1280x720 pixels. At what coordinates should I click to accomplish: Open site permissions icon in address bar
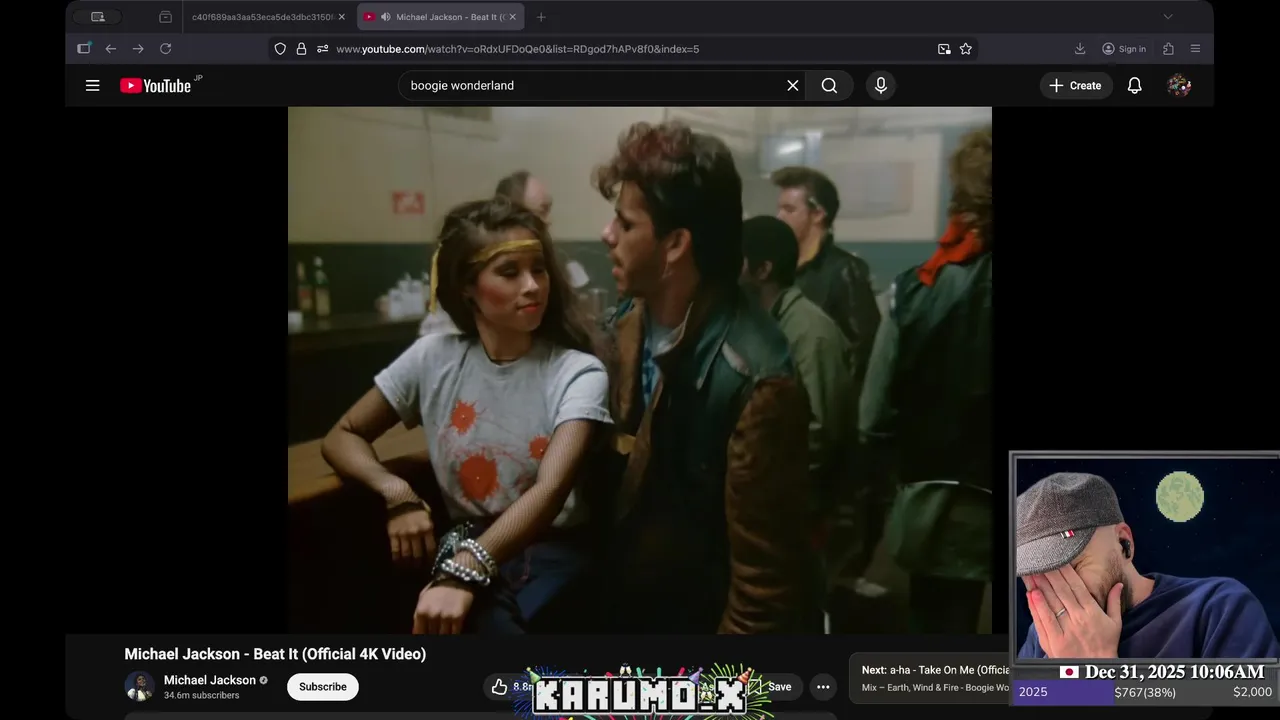pos(322,49)
